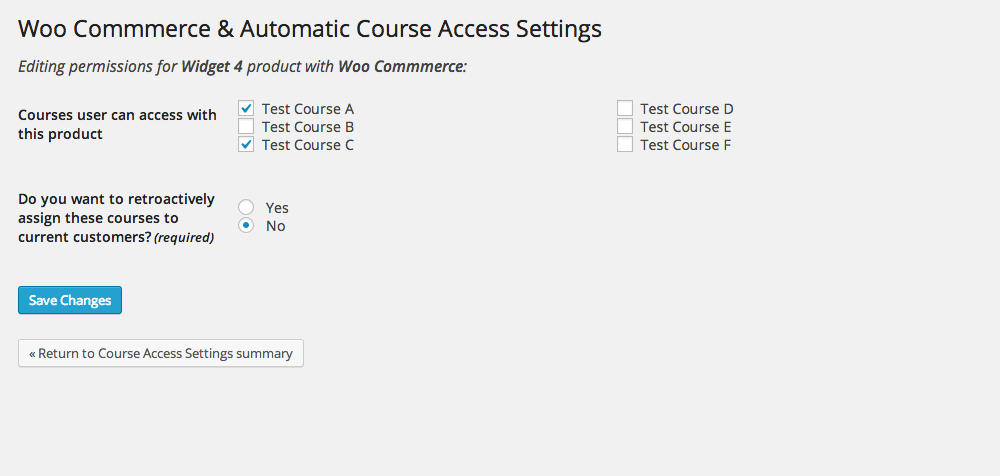The width and height of the screenshot is (1000, 476).
Task: Click the page heading Woo Commmerce & Automatic Course Access Settings
Action: click(309, 29)
